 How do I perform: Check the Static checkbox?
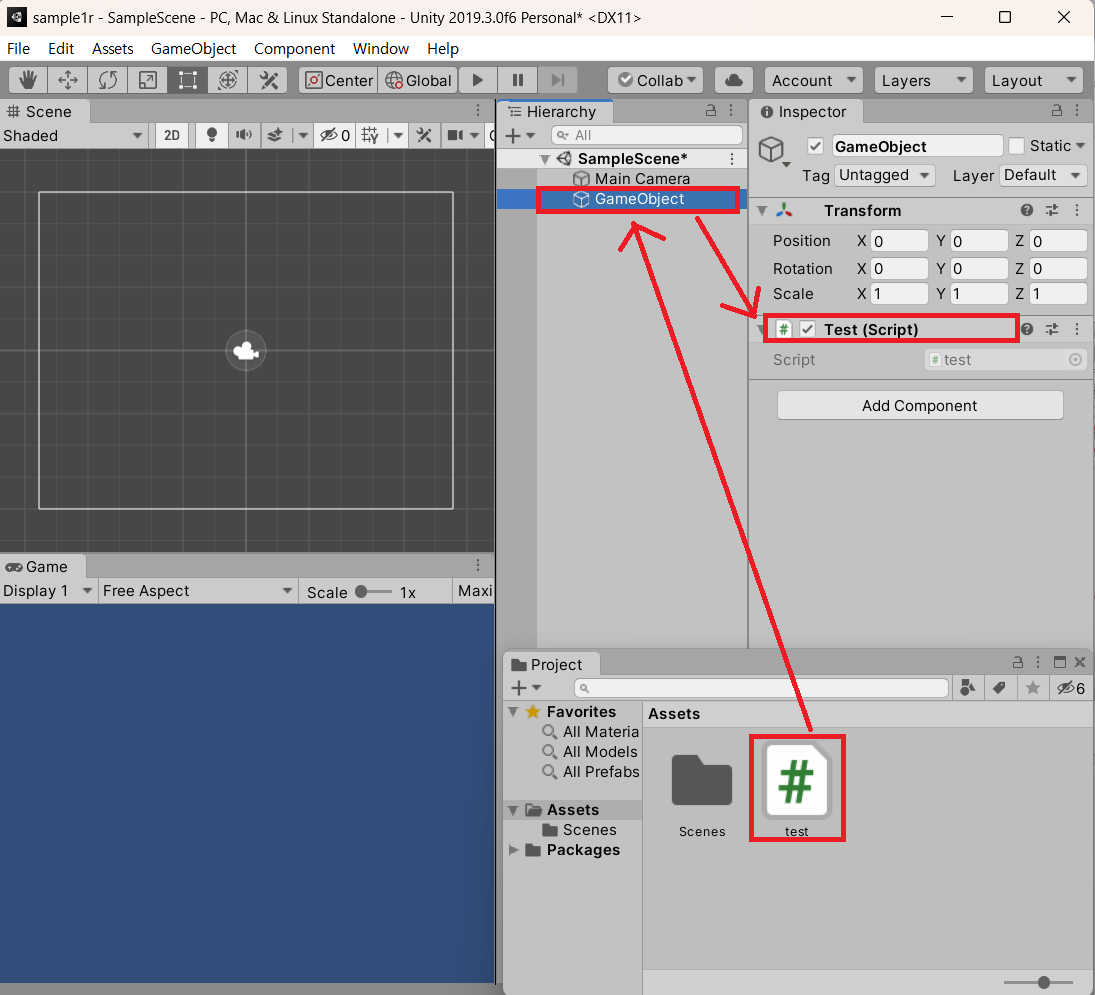click(1017, 146)
